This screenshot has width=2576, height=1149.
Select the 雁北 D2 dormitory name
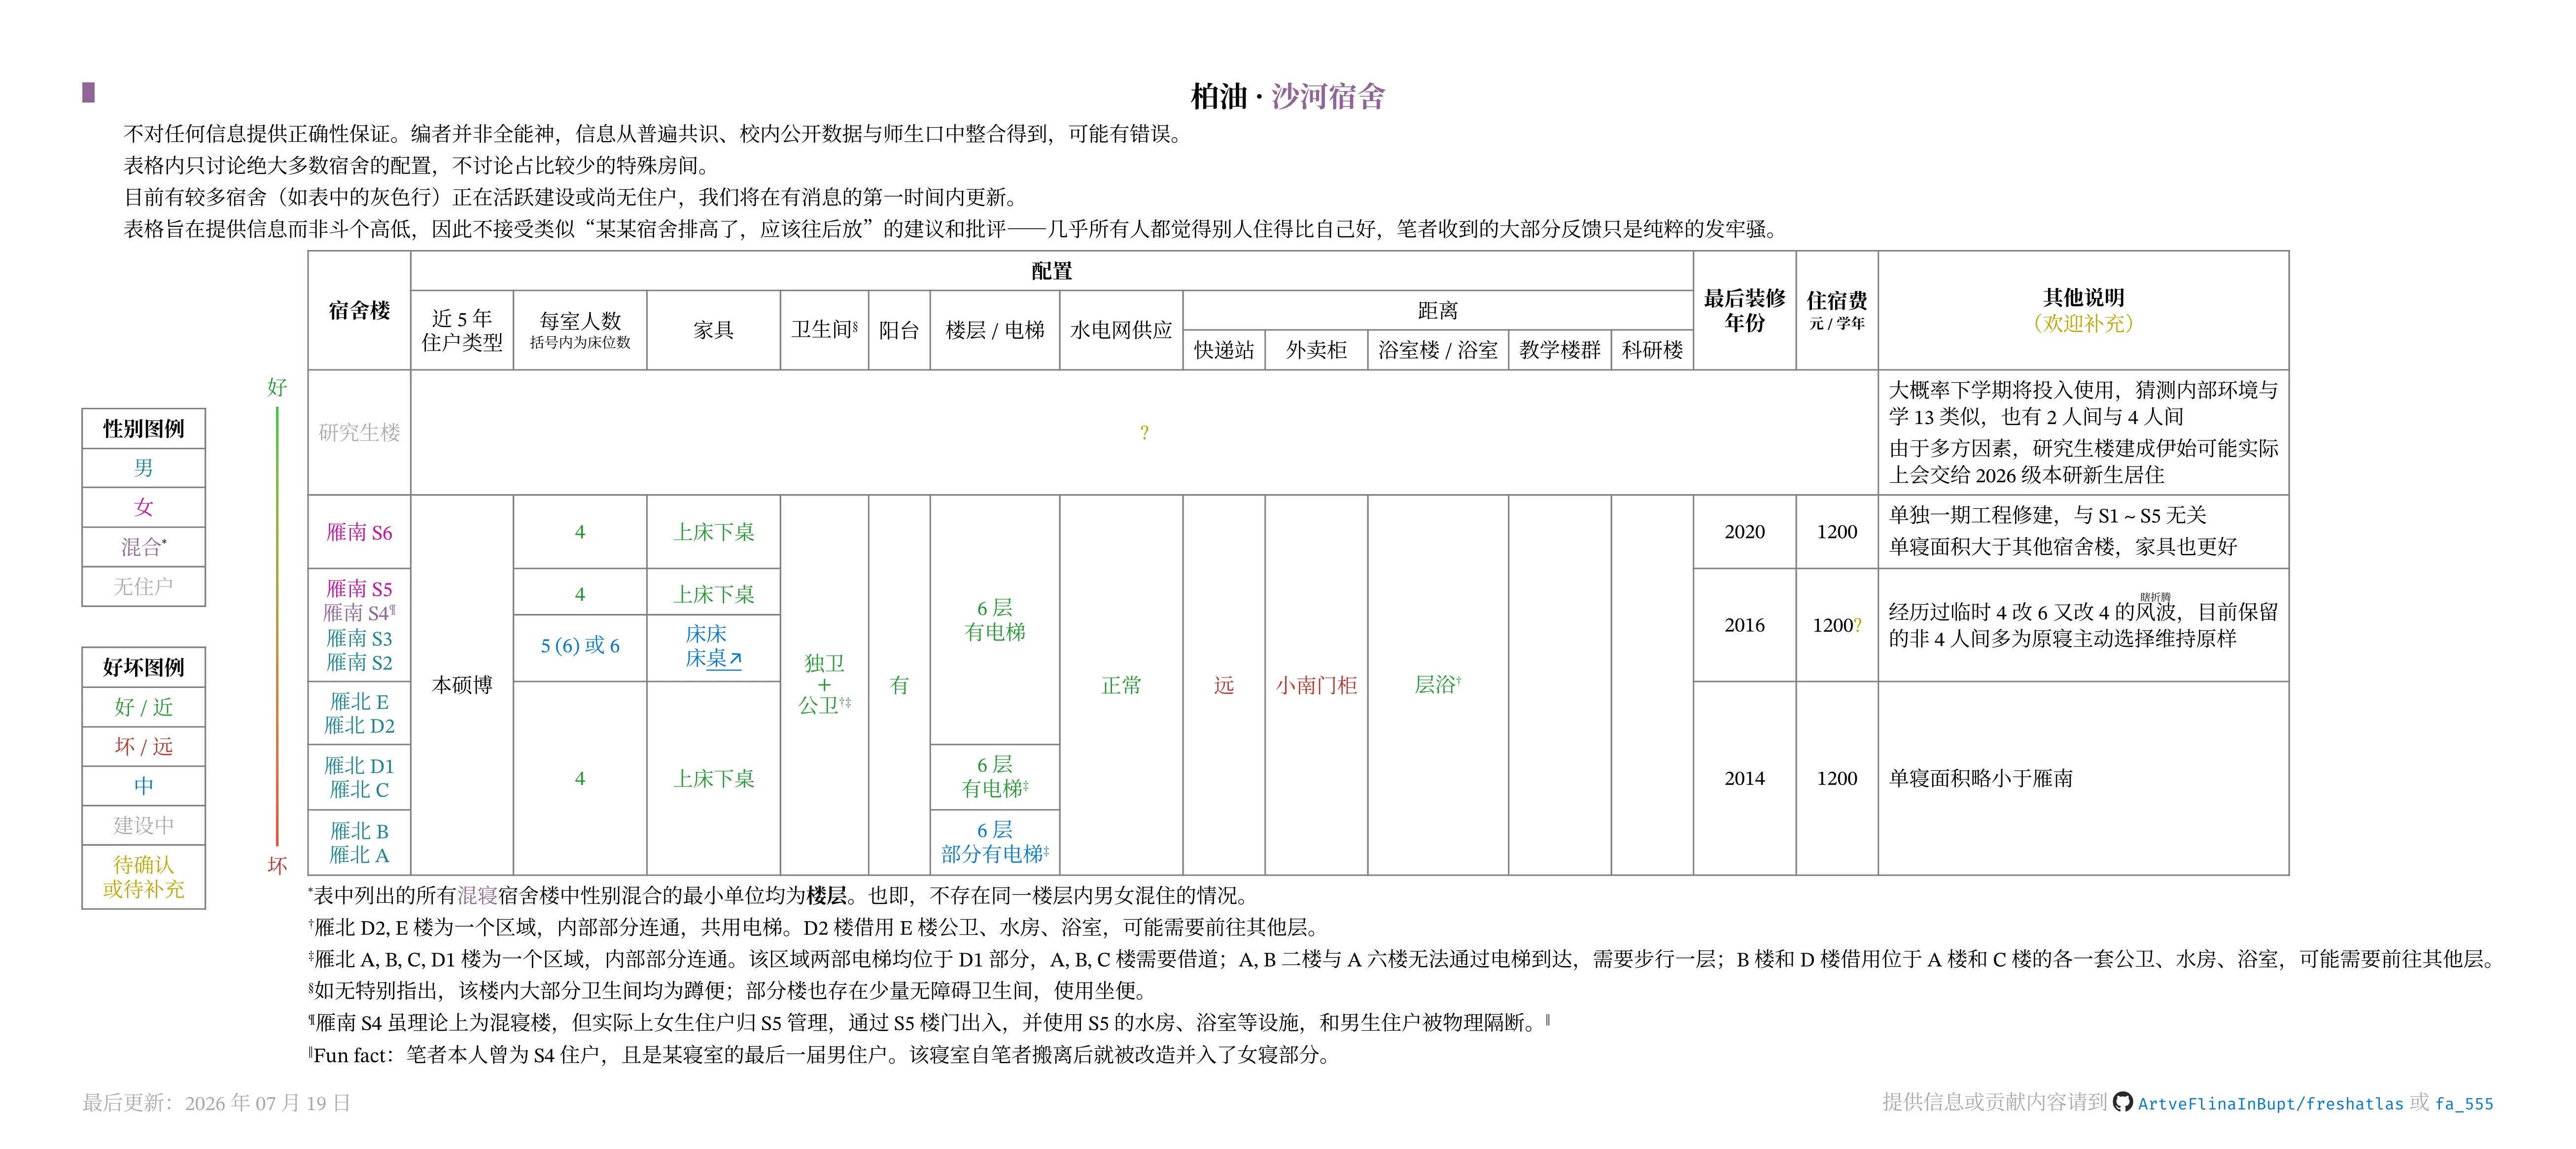[359, 726]
